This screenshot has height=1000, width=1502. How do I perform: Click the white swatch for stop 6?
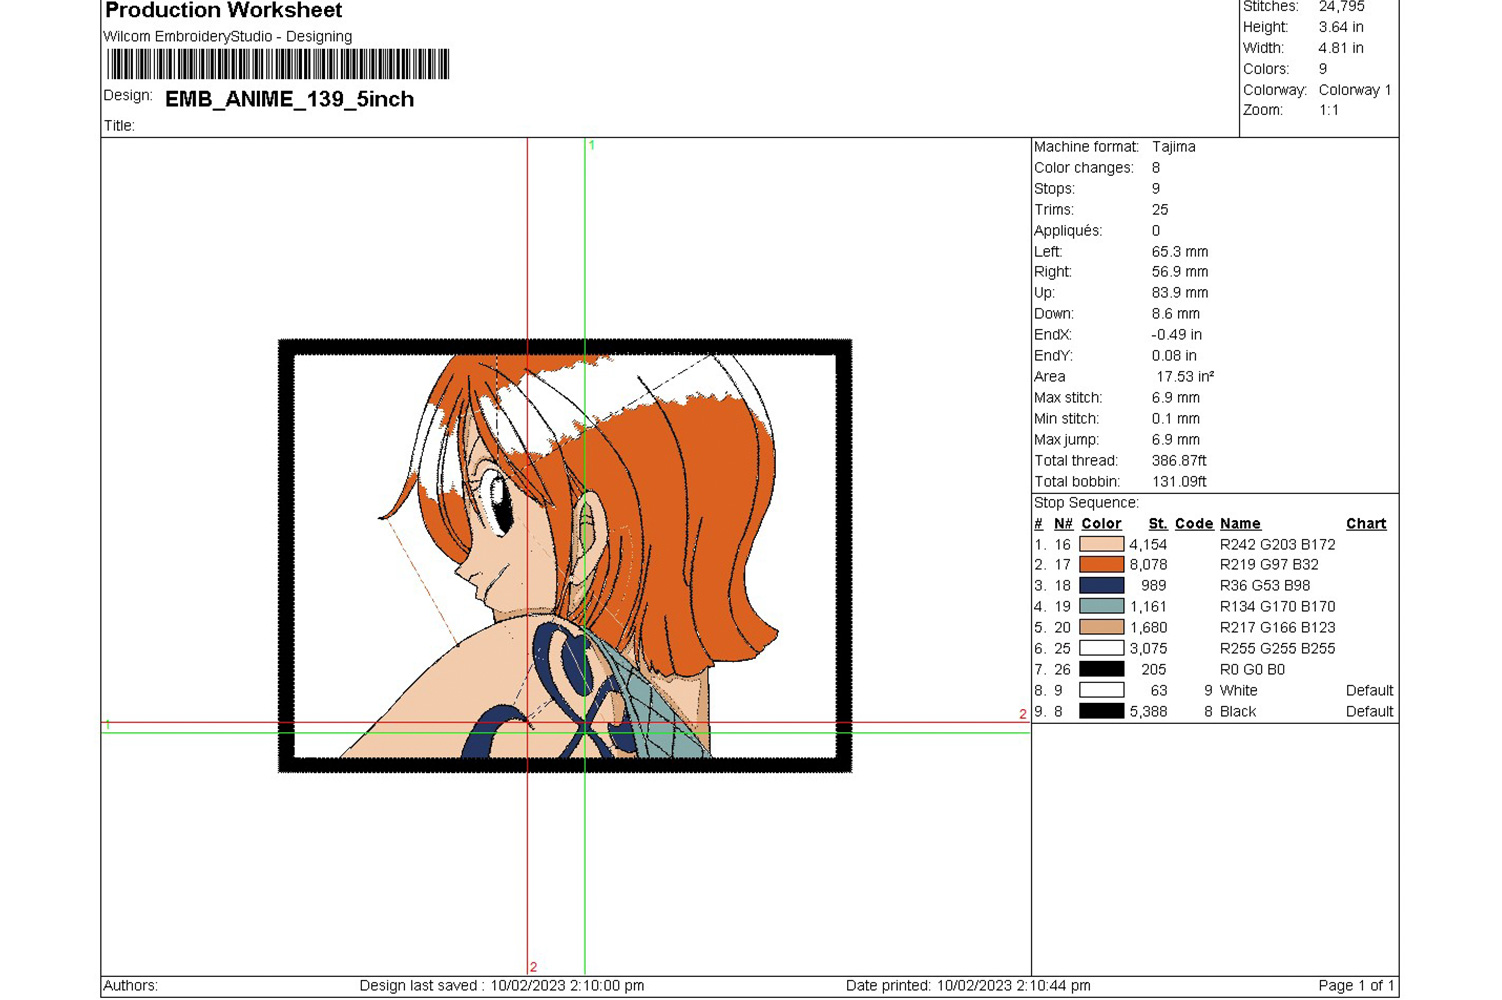point(1101,648)
